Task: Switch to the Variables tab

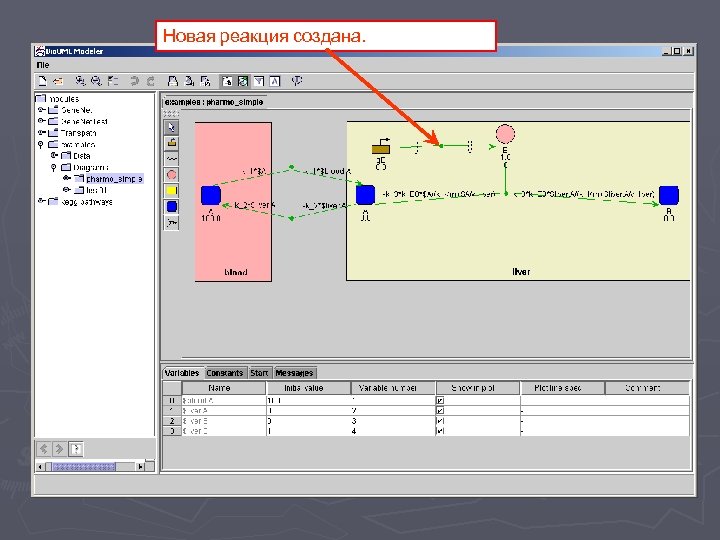Action: click(x=182, y=373)
